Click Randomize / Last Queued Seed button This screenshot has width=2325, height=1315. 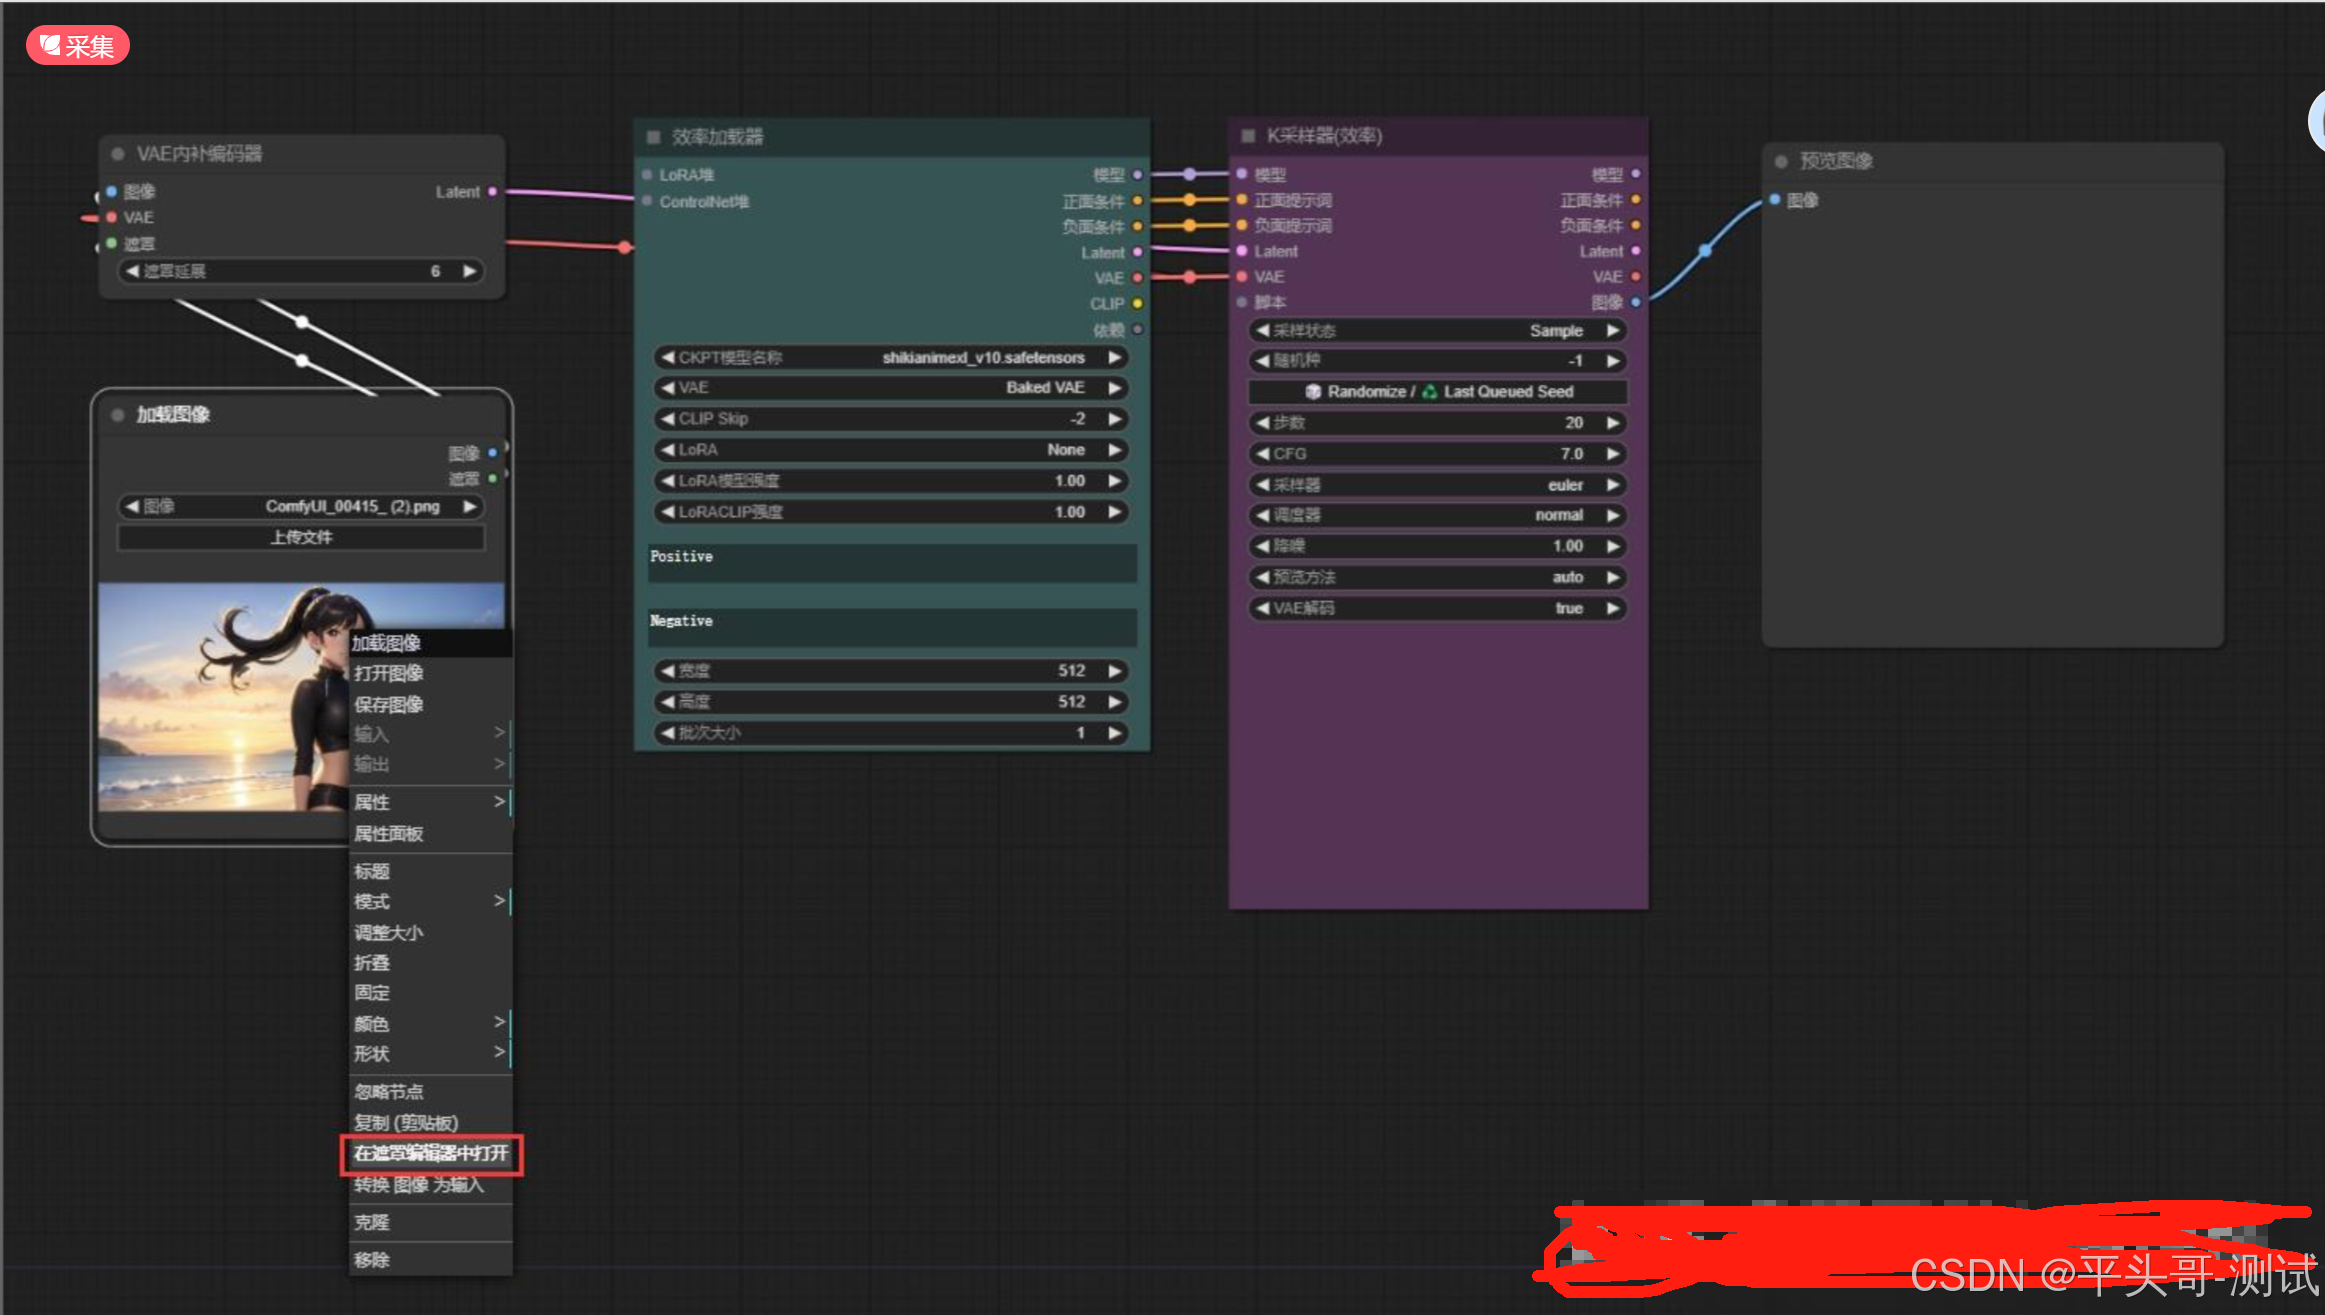pos(1437,392)
